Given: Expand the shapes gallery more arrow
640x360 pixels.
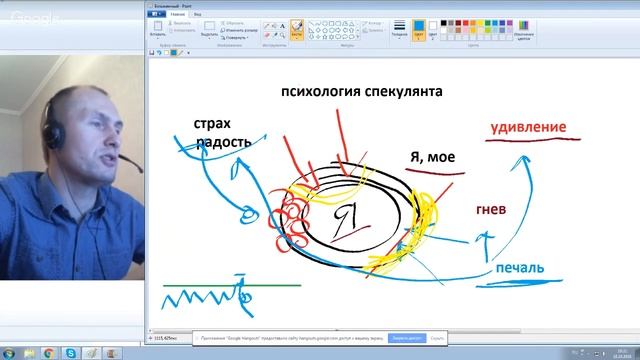Looking at the screenshot, I should point(358,37).
